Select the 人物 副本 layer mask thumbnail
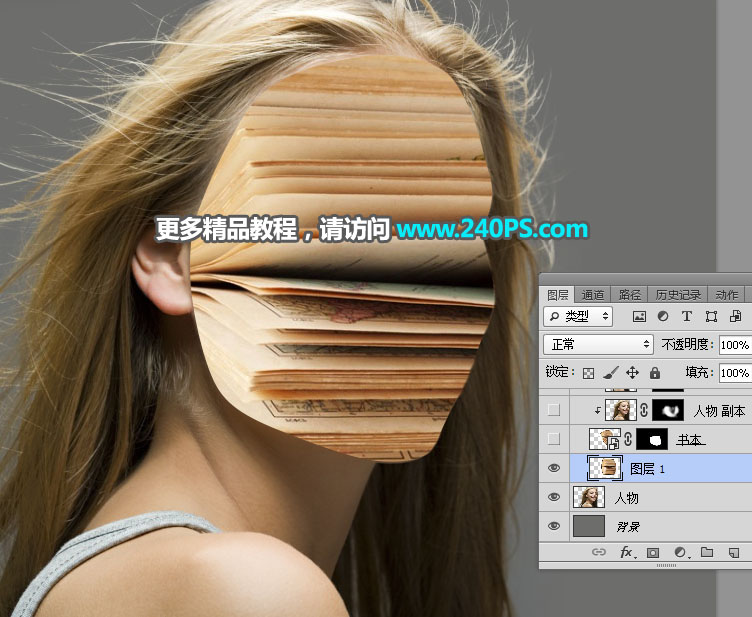The image size is (752, 617). click(x=668, y=410)
